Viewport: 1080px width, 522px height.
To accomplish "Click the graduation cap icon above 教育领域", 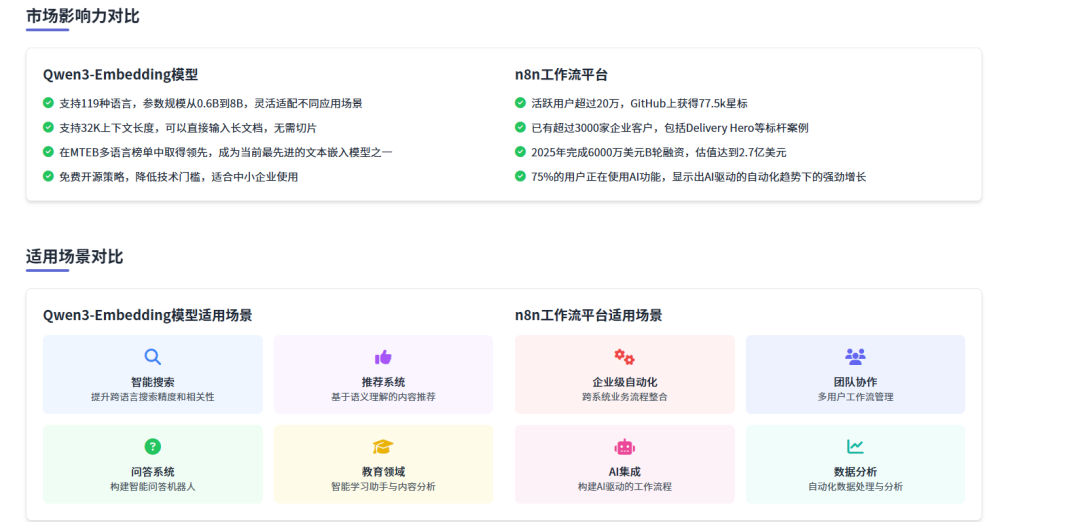I will pyautogui.click(x=383, y=446).
